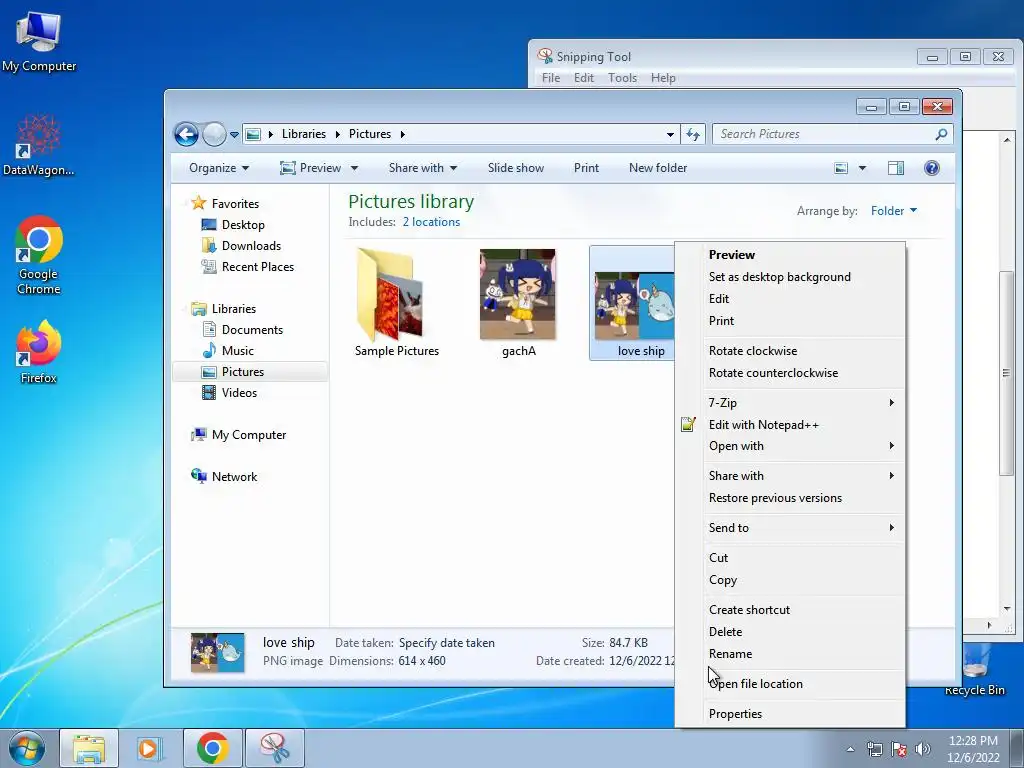
Task: Open the Organize dropdown menu
Action: 219,168
